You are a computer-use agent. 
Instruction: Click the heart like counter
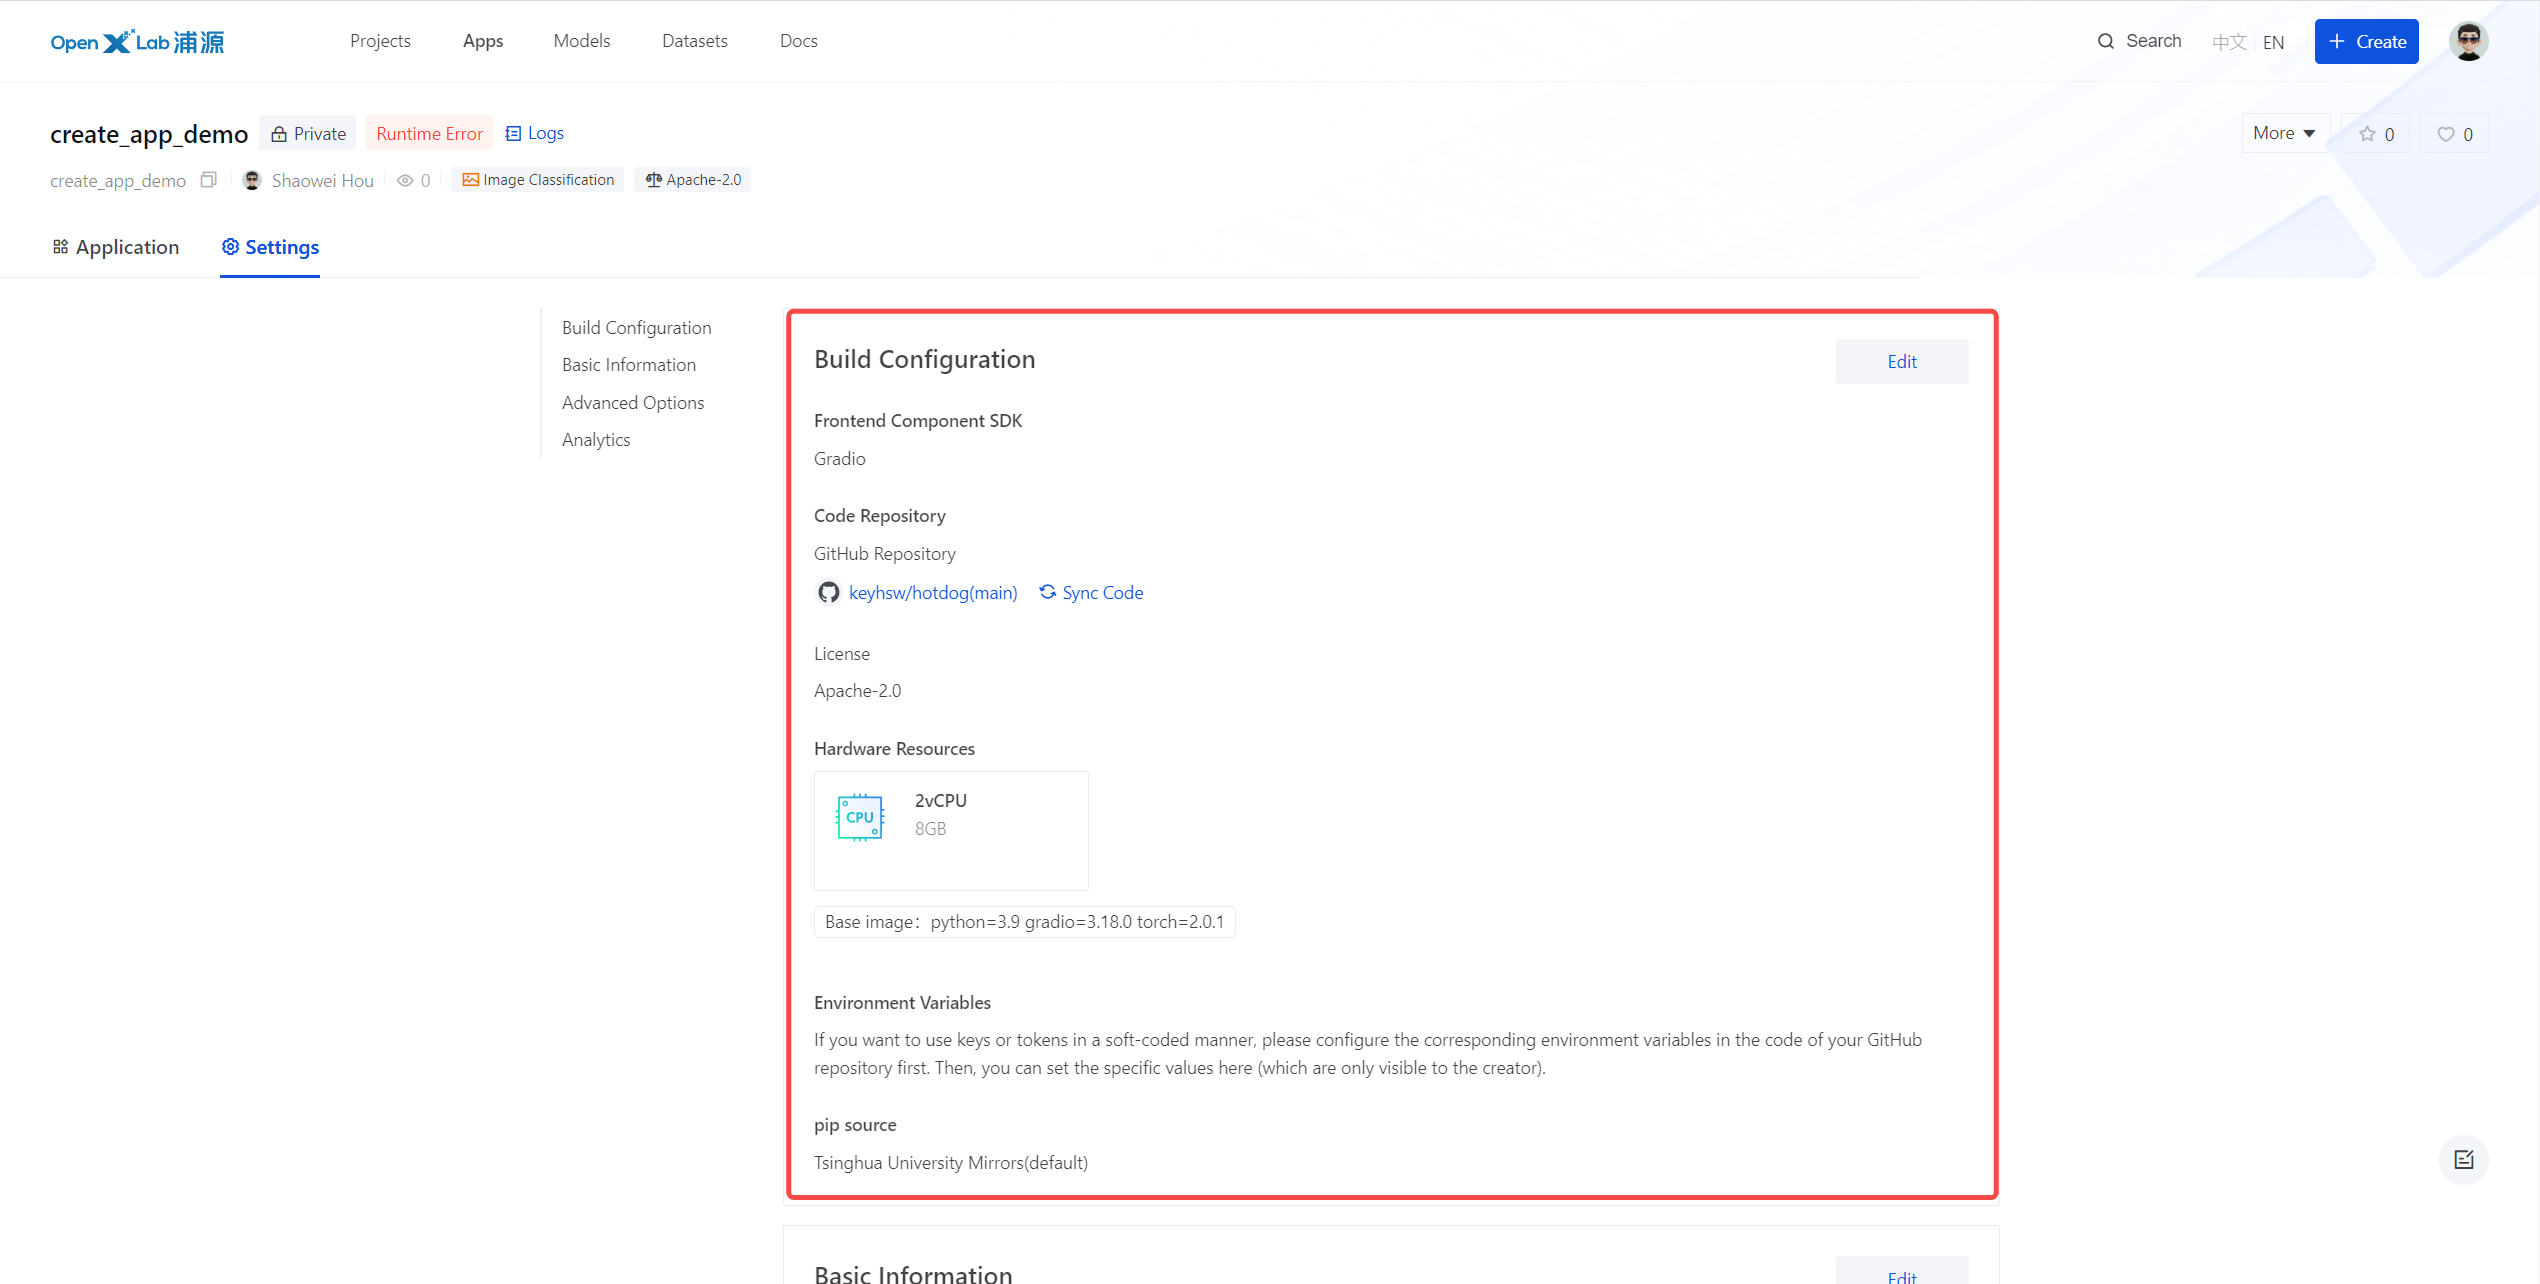[2455, 134]
